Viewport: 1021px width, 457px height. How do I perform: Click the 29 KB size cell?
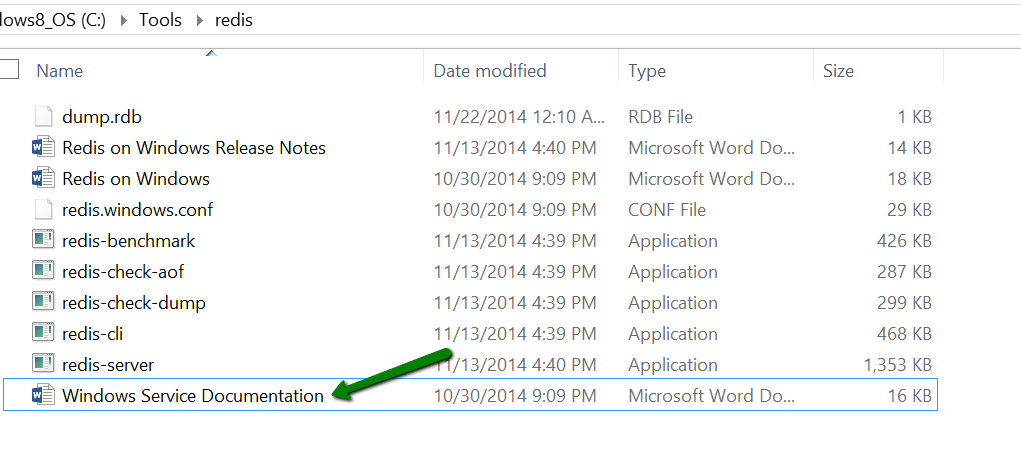point(910,210)
